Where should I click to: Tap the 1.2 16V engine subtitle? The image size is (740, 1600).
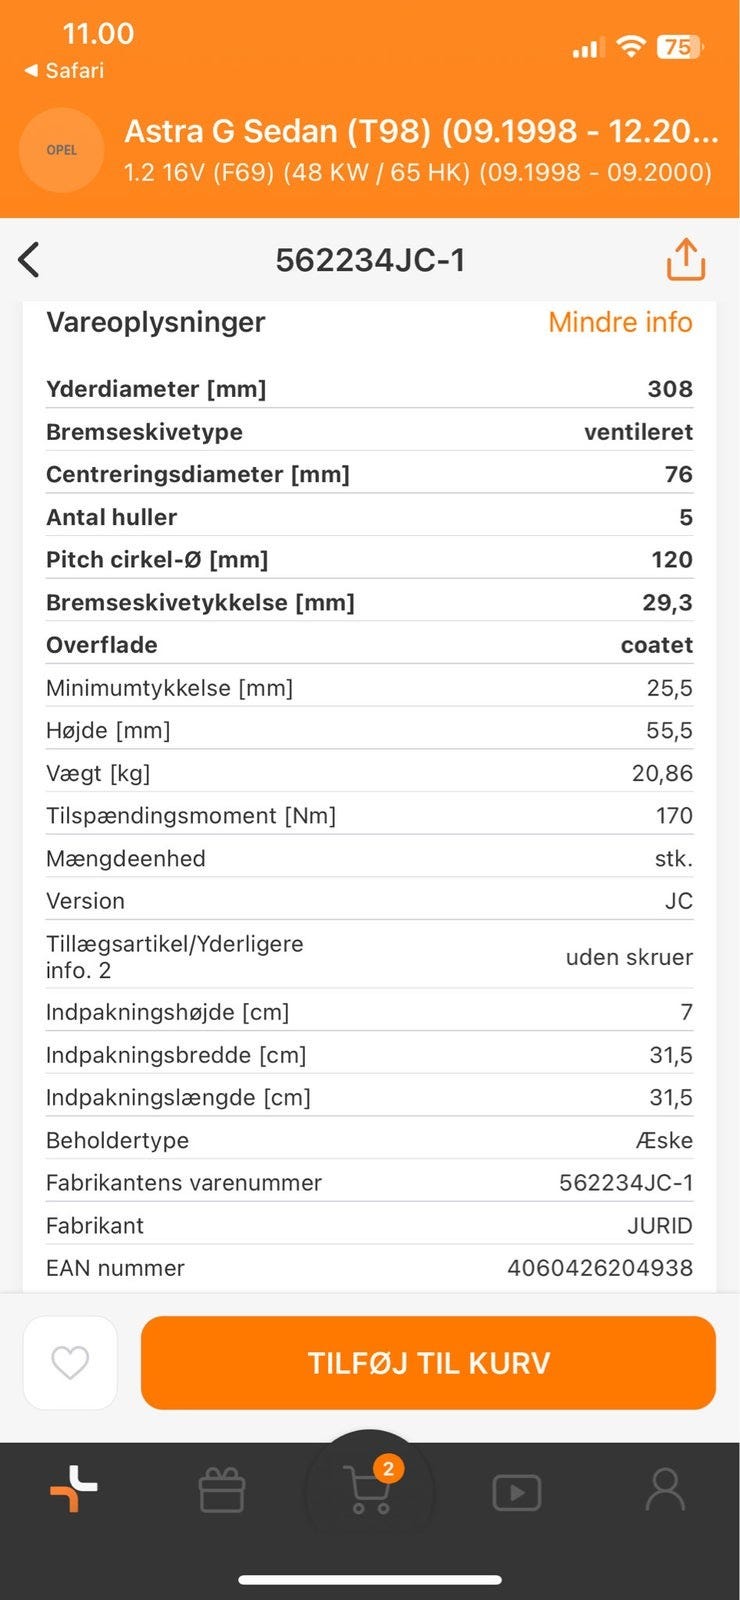(x=418, y=172)
